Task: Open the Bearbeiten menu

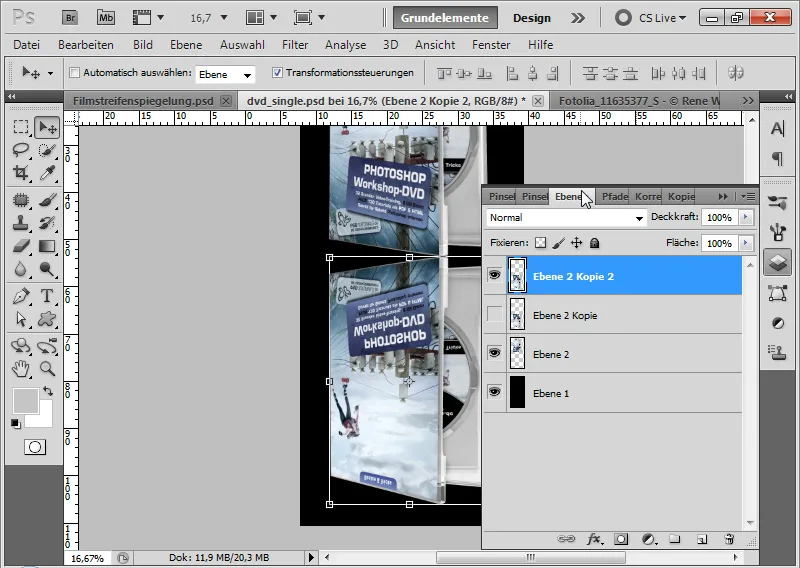Action: tap(86, 45)
